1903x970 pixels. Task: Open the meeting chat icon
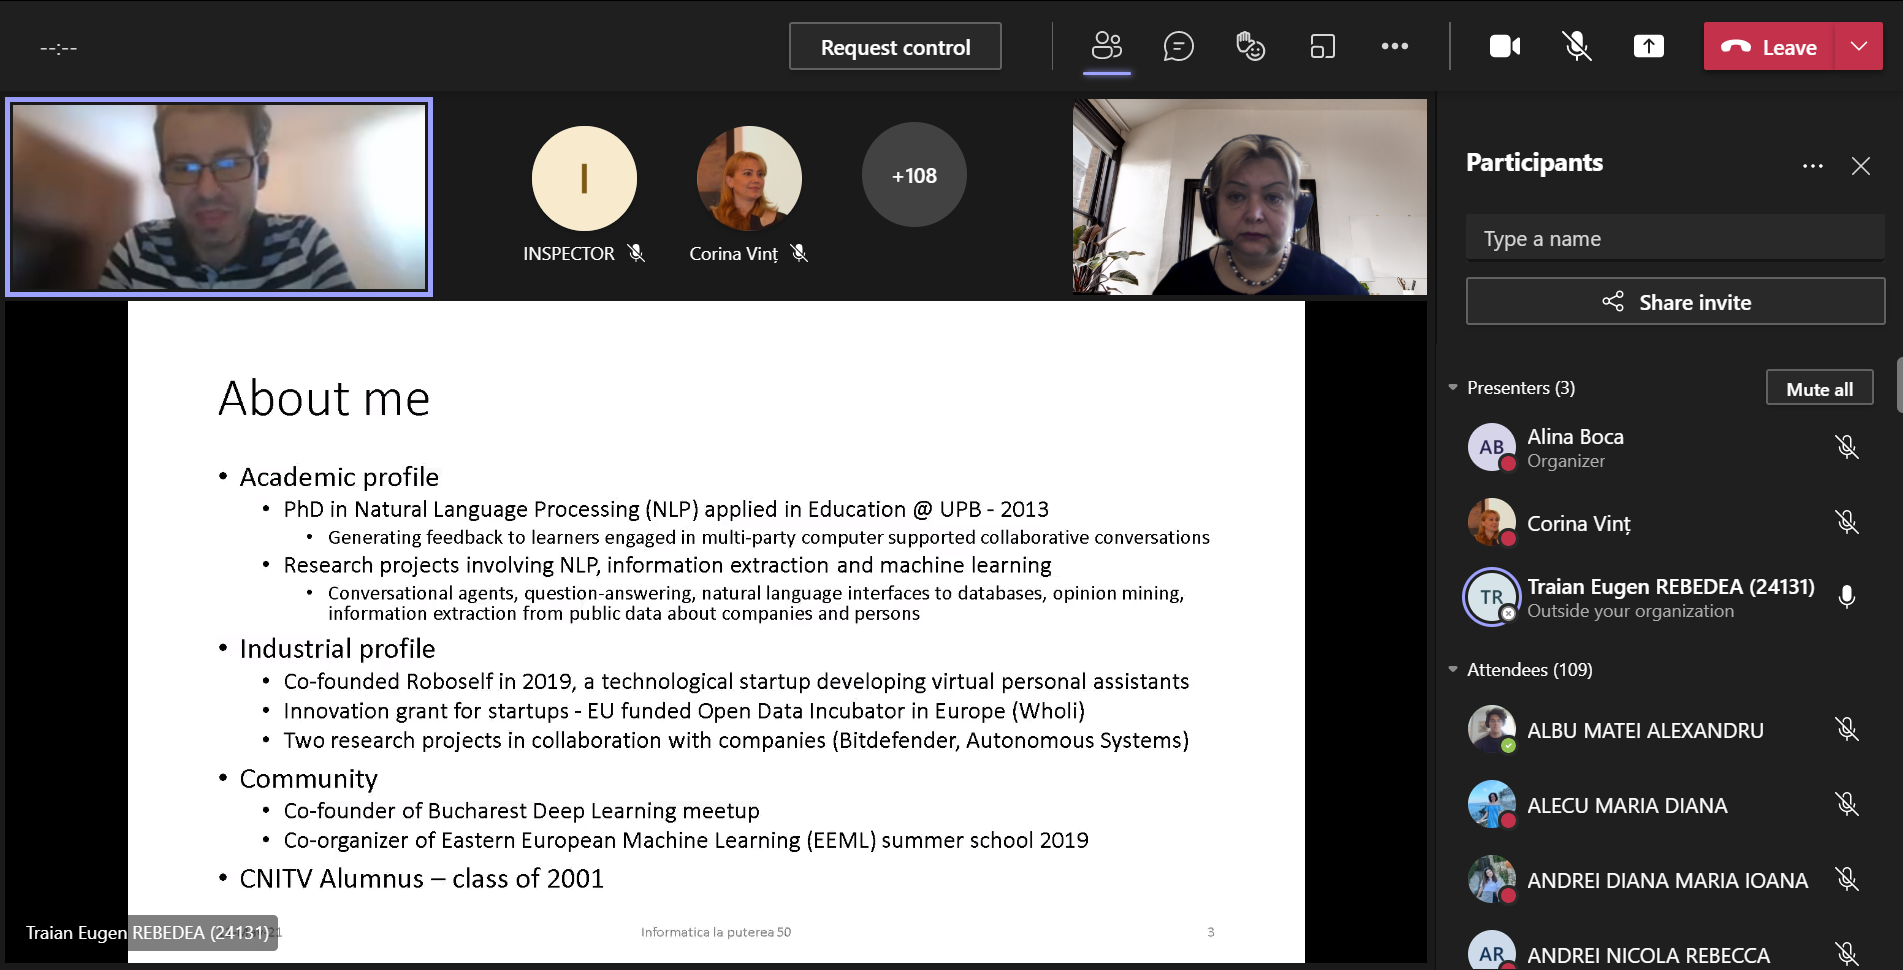[1178, 46]
